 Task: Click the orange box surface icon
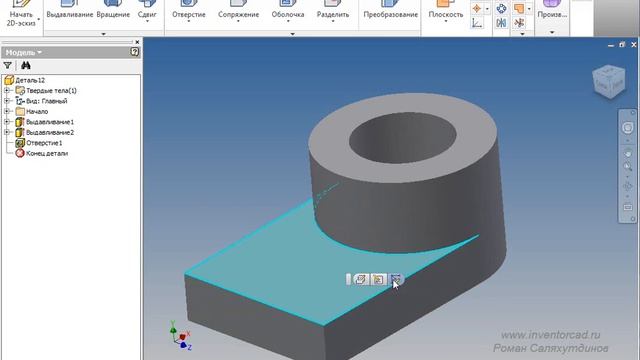(519, 8)
